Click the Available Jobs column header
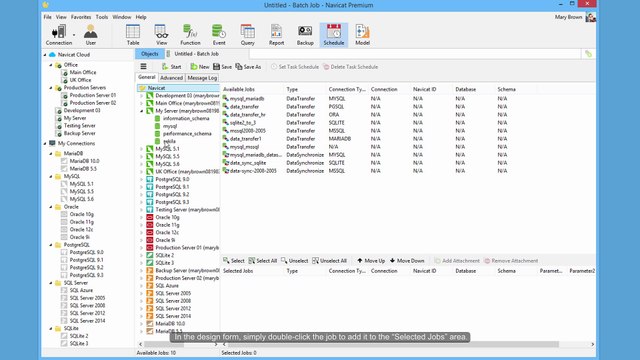Image resolution: width=640 pixels, height=360 pixels. (x=239, y=89)
